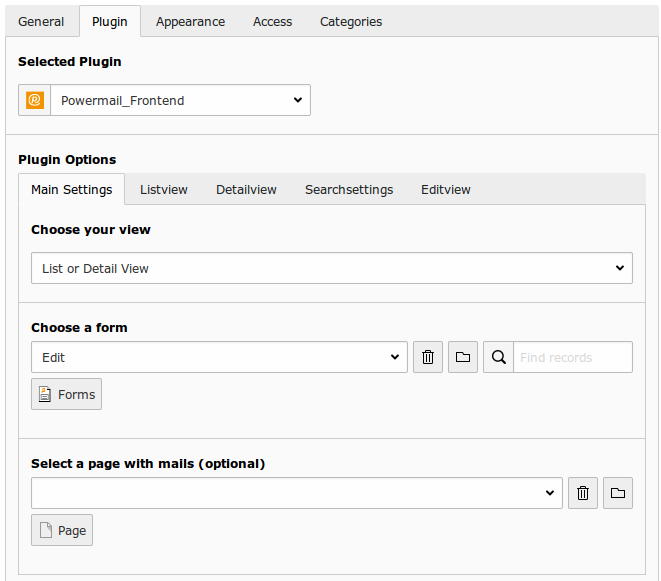Click the trash icon next to the Edit form
This screenshot has width=661, height=581.
[x=428, y=357]
